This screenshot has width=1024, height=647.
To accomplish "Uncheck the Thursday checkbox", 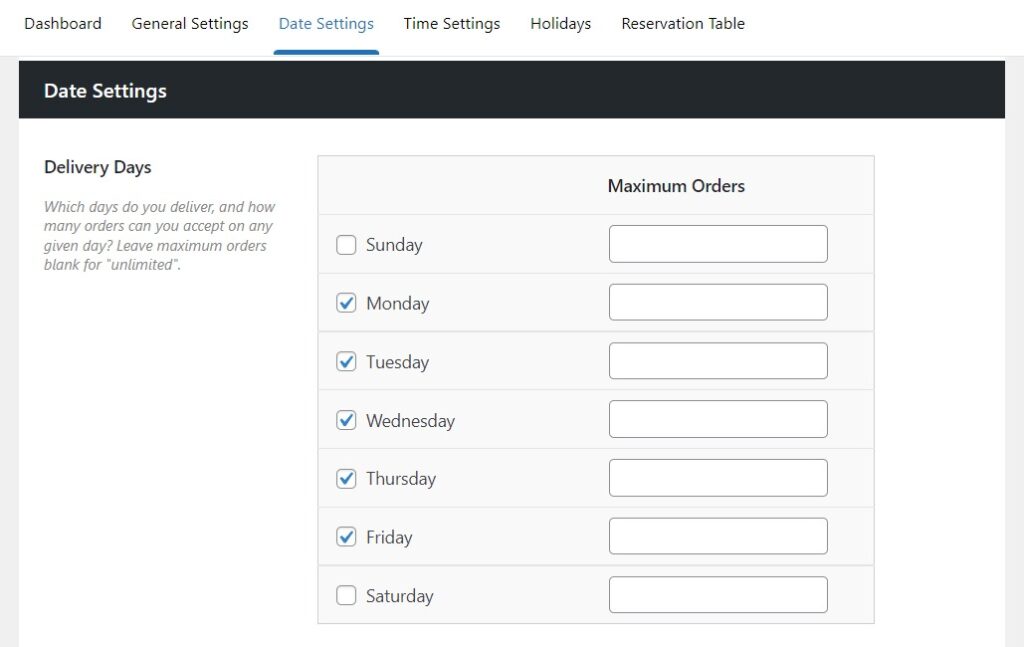I will click(346, 478).
